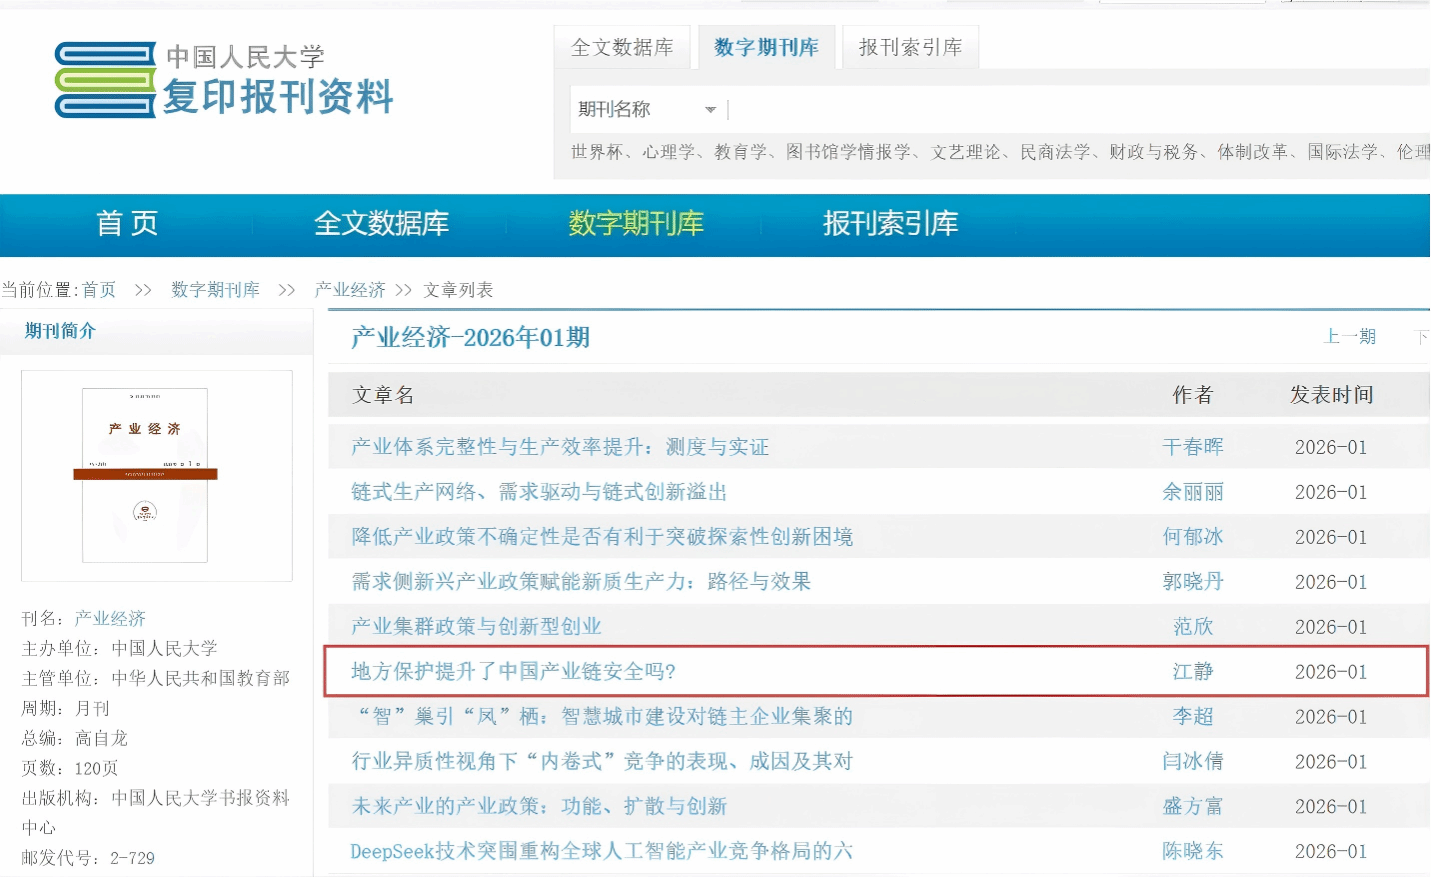The image size is (1432, 877).
Task: Go to previous issue via 上一期
Action: 1349,337
